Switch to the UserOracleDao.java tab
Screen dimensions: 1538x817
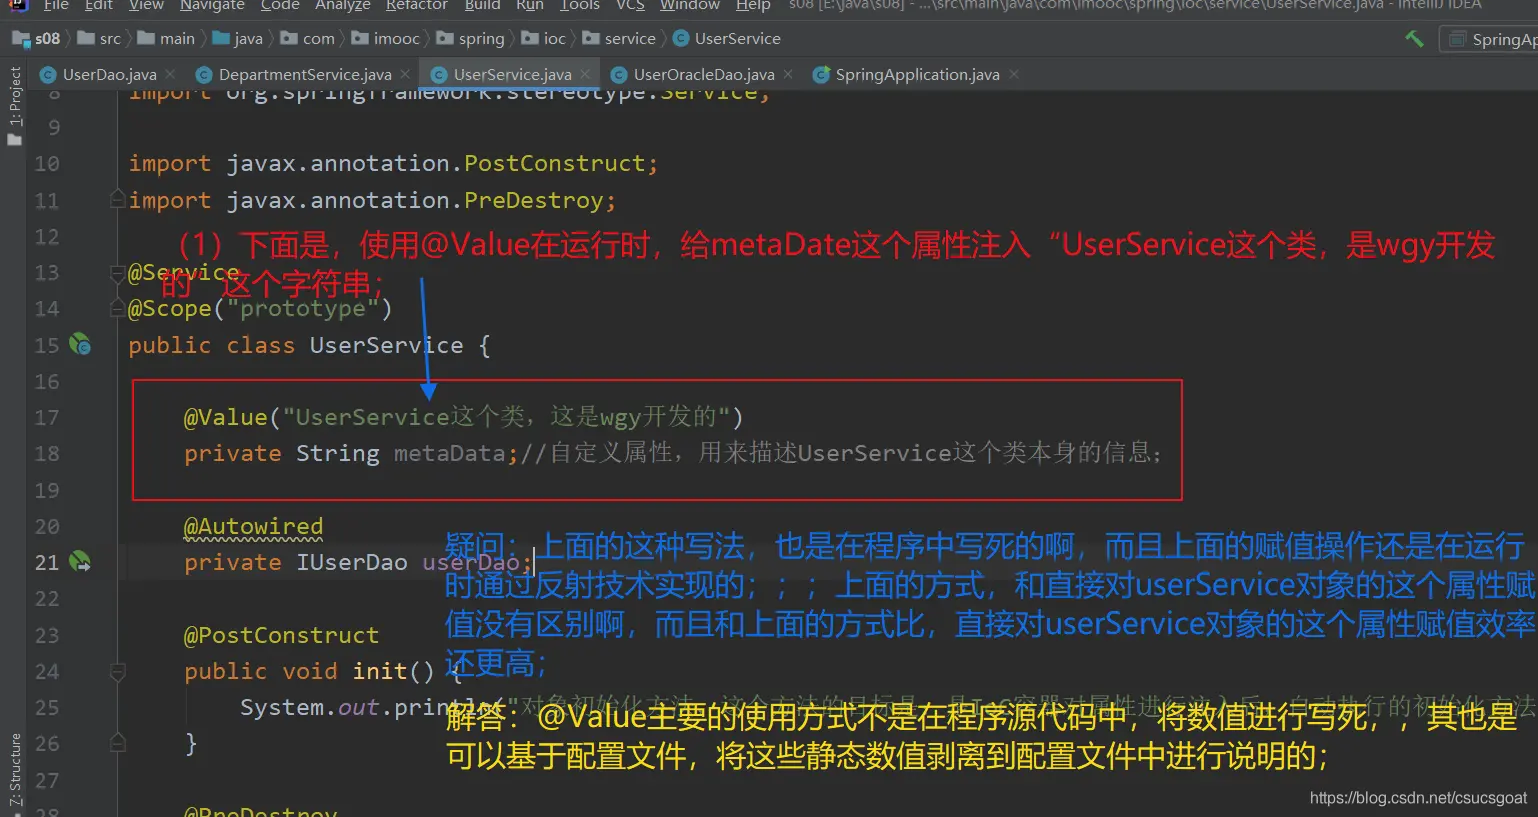point(704,75)
